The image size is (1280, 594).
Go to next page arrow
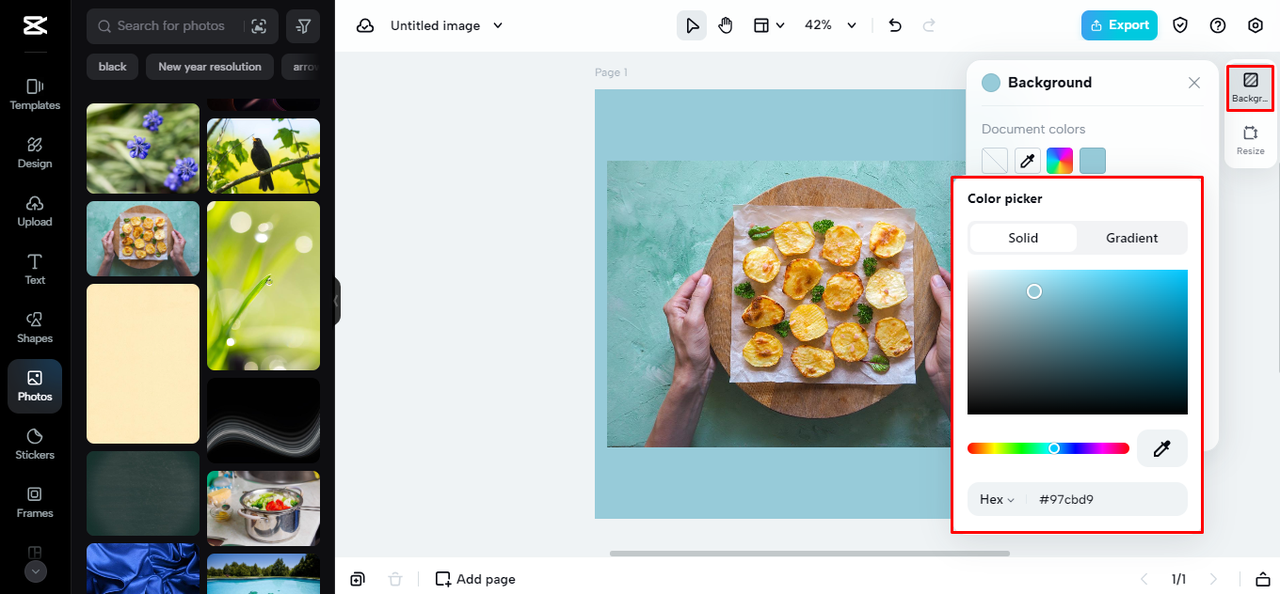click(x=1214, y=579)
